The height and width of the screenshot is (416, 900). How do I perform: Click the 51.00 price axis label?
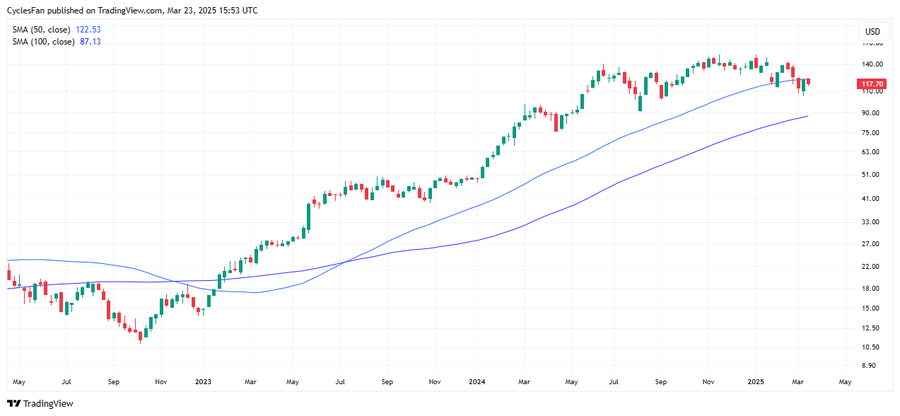point(872,175)
